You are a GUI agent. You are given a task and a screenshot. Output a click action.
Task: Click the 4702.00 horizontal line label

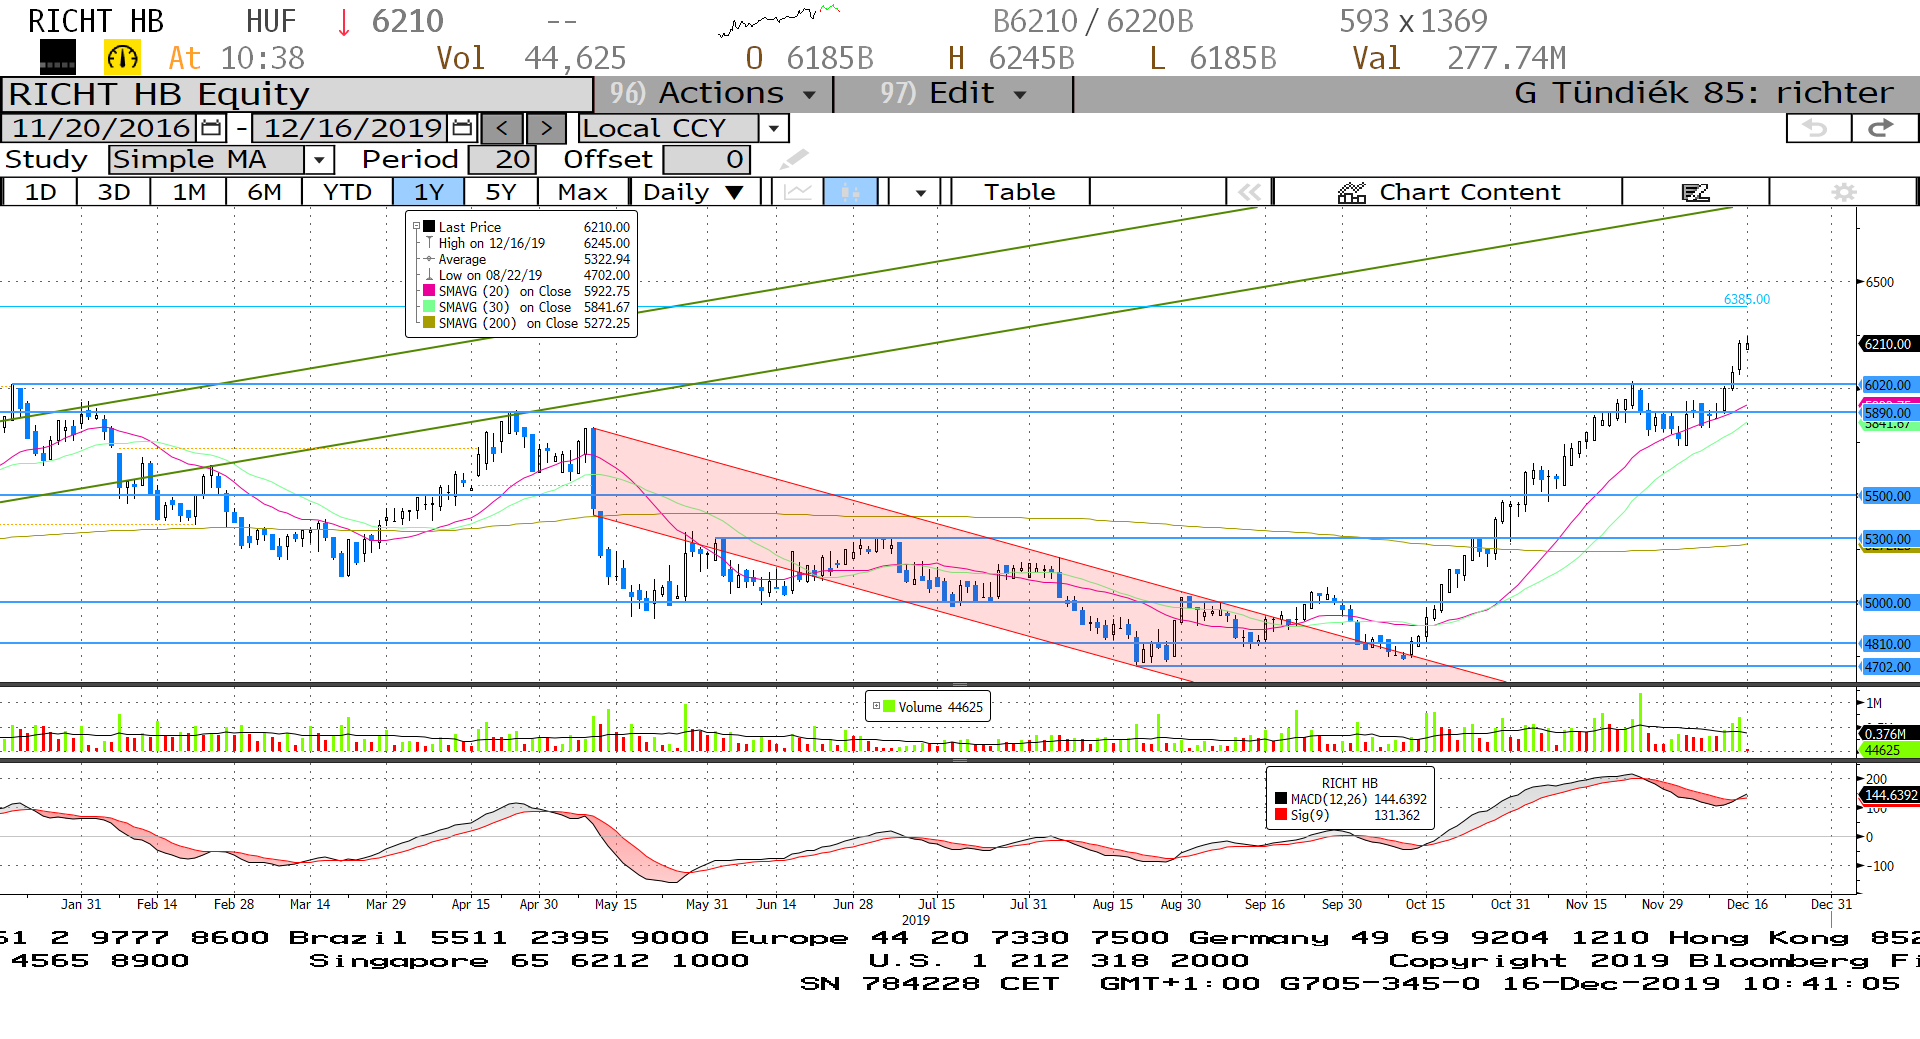1887,667
